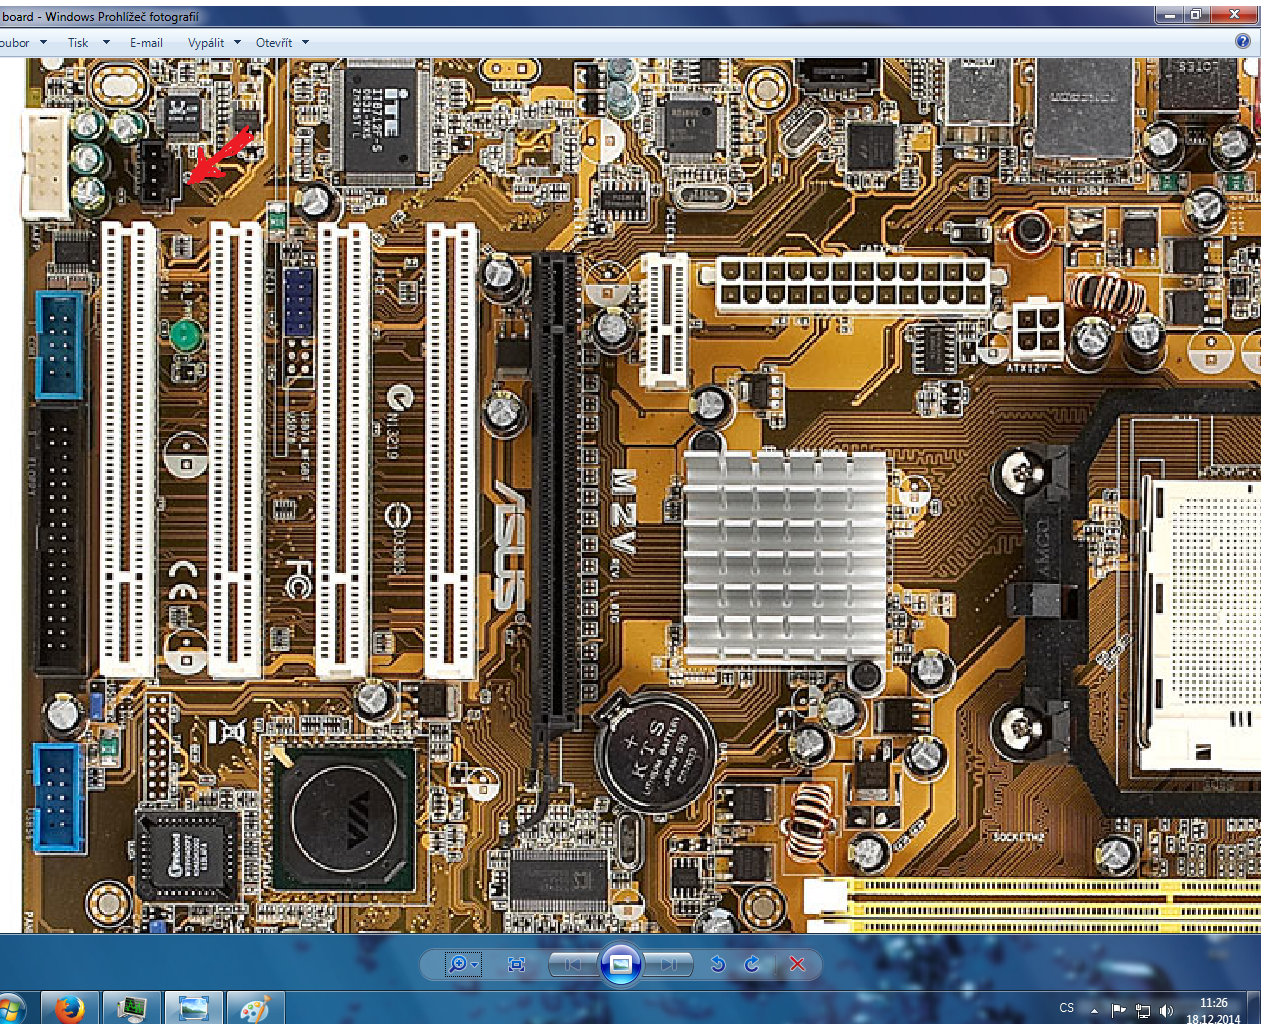Launch Firefox from the taskbar
The image size is (1280, 1024).
(70, 1008)
